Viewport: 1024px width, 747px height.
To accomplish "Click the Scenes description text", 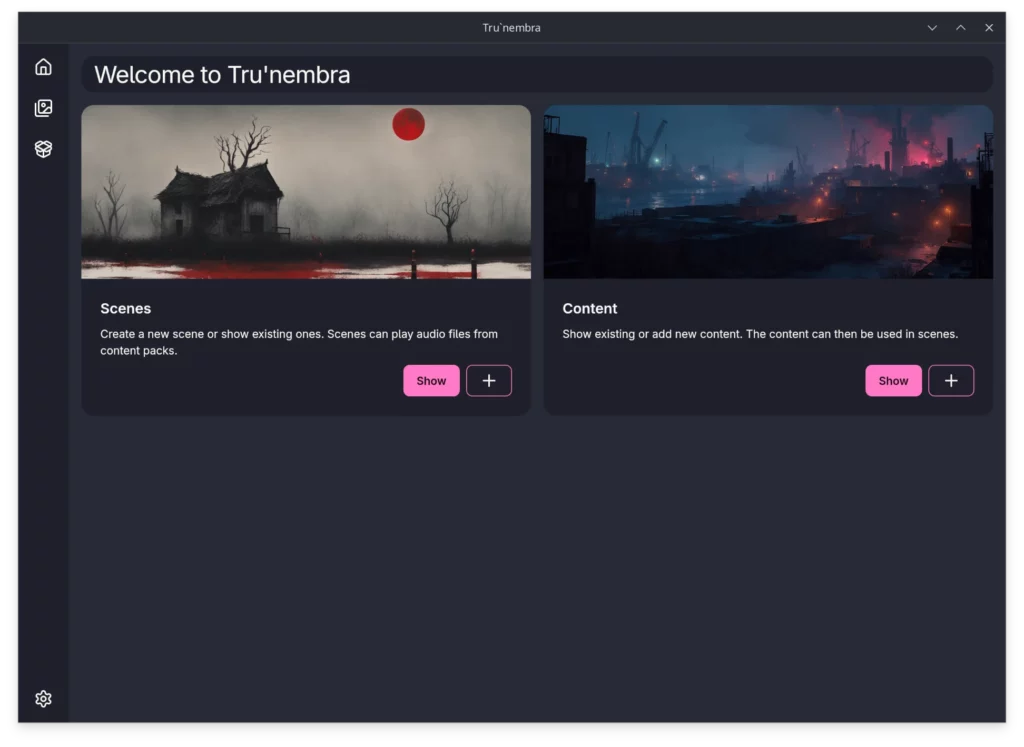I will 298,342.
